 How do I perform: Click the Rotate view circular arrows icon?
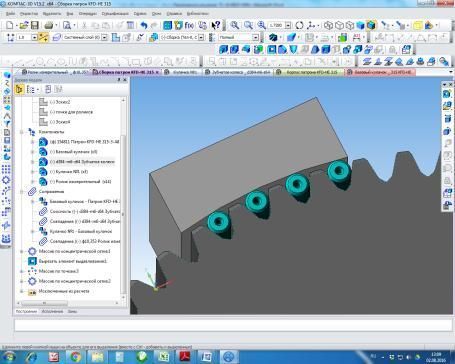tap(299, 25)
